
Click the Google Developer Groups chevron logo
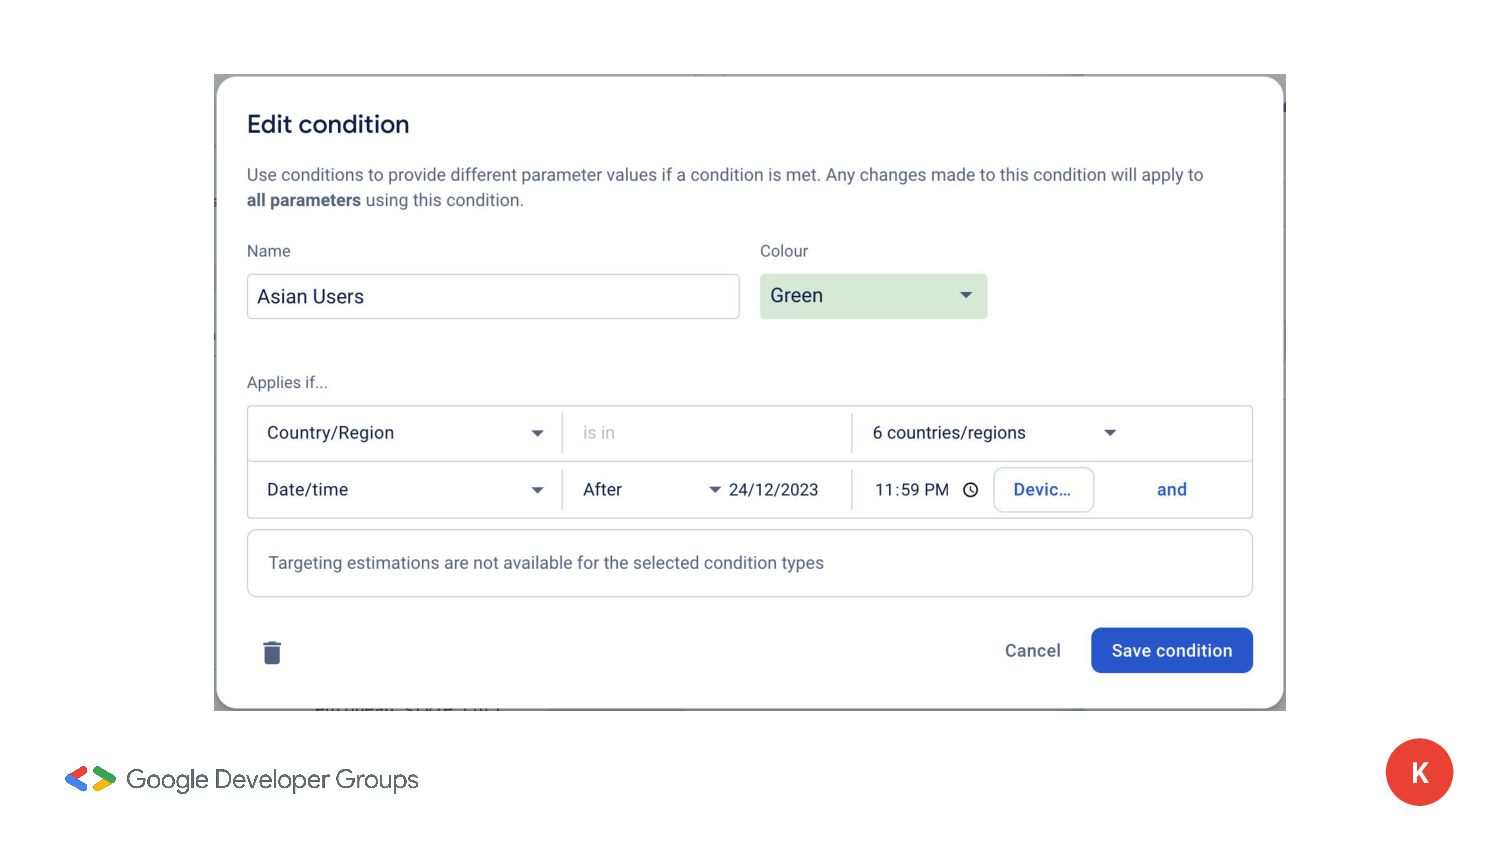pos(90,779)
